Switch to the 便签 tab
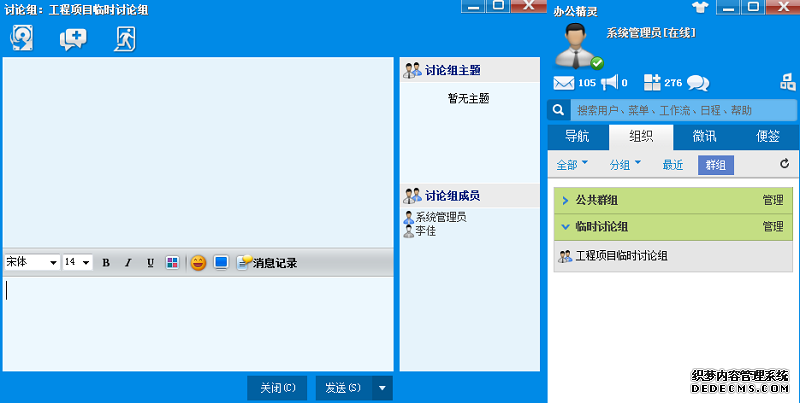Image resolution: width=800 pixels, height=403 pixels. point(767,137)
